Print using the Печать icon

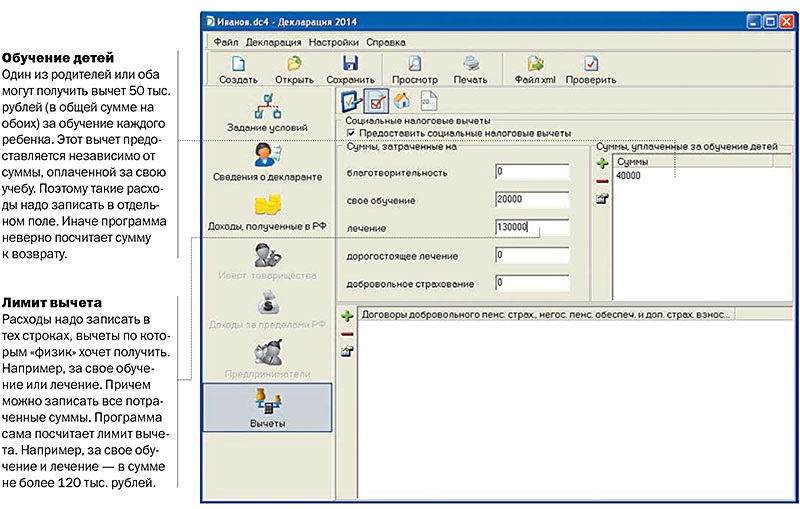[x=470, y=69]
